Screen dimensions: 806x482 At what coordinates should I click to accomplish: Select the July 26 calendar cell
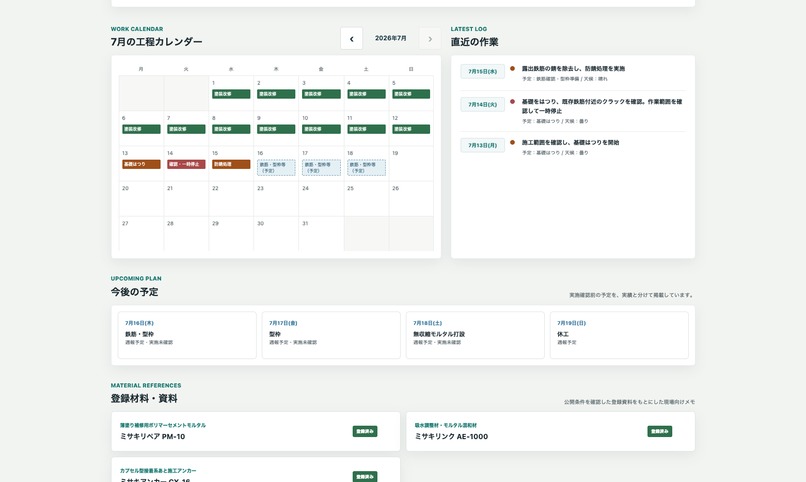(x=411, y=199)
